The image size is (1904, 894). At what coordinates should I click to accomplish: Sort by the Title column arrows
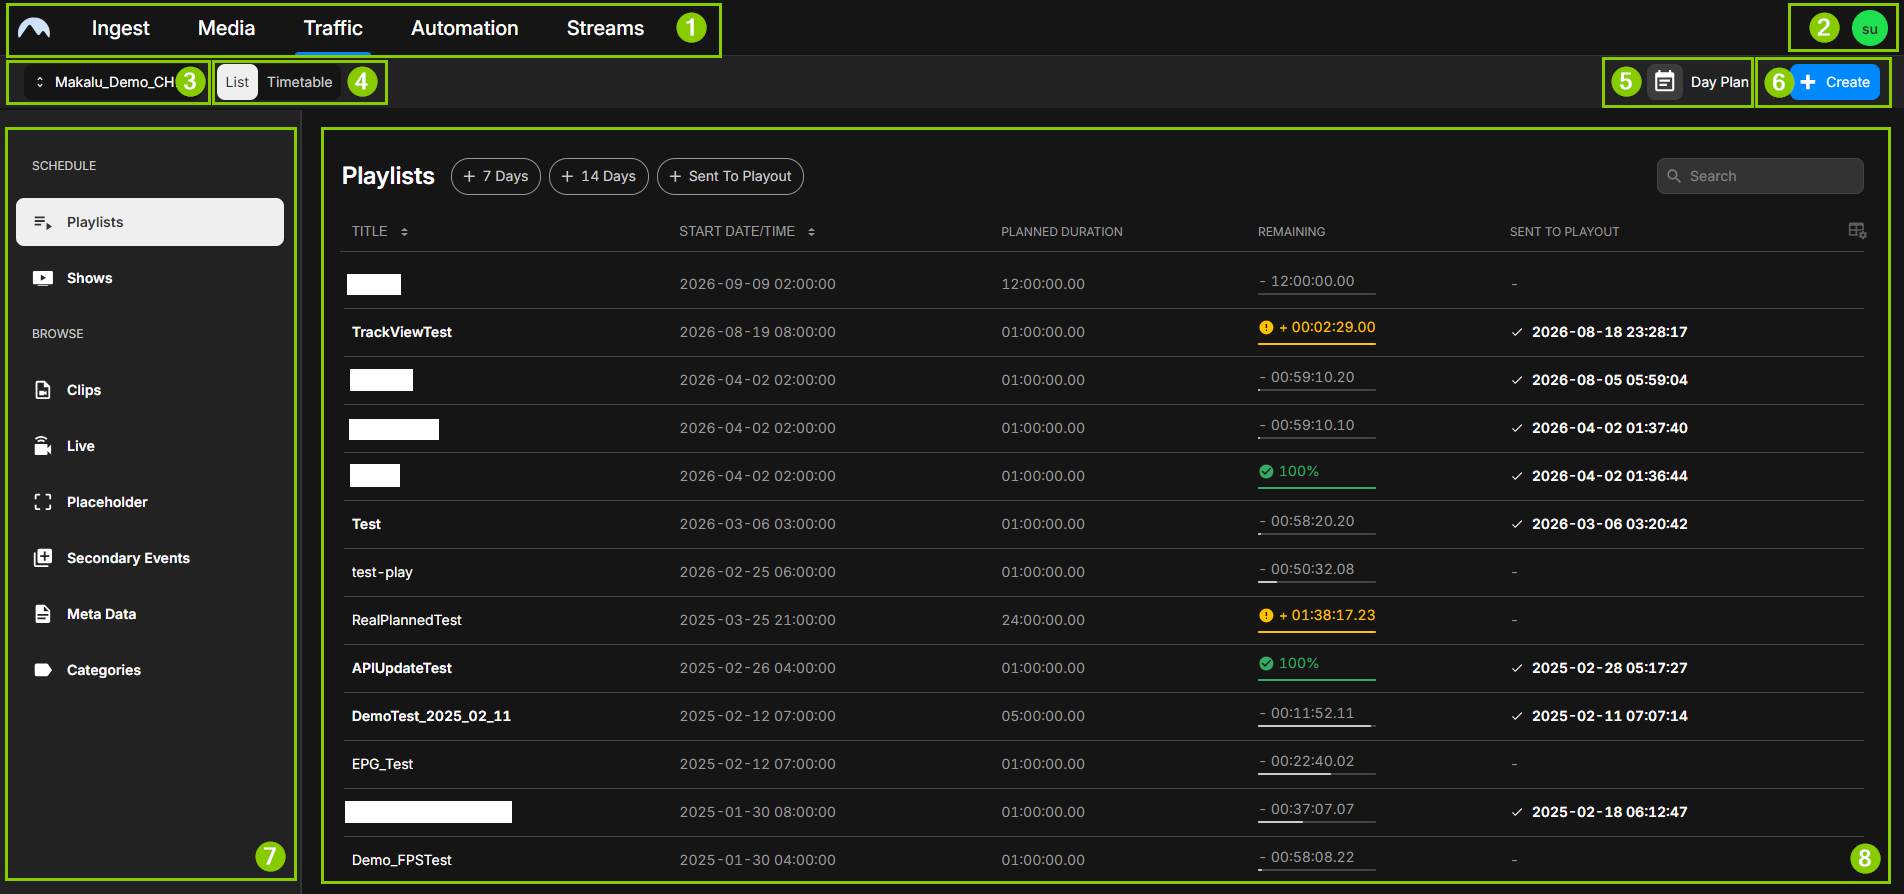404,232
